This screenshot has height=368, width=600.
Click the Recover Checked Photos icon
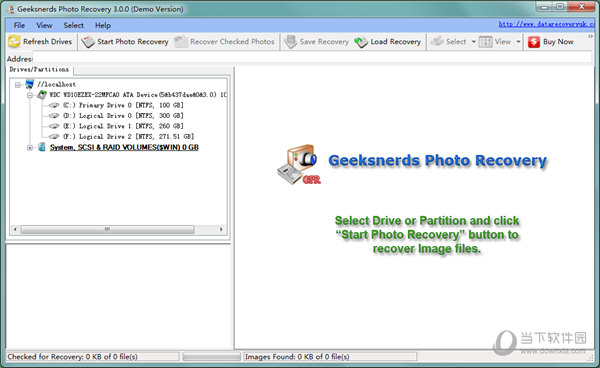click(x=181, y=42)
